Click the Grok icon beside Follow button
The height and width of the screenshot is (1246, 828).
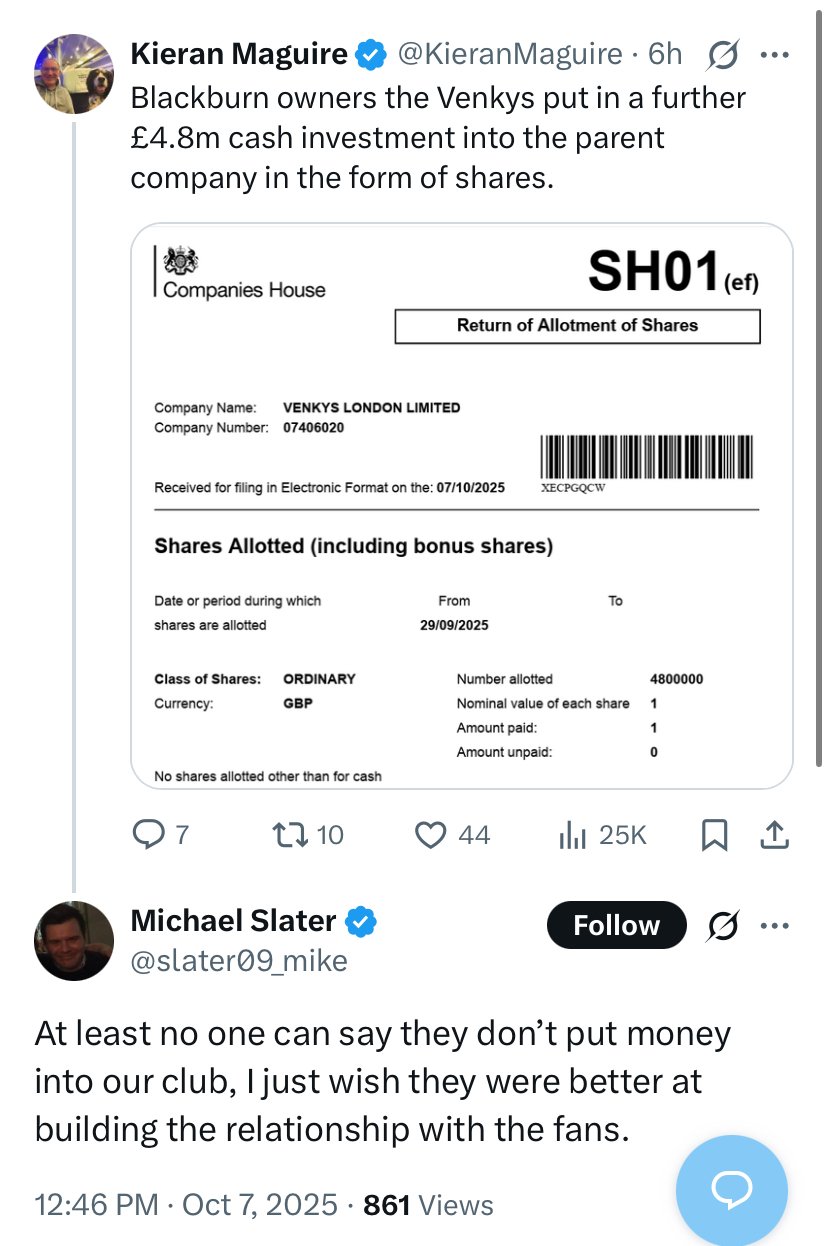click(722, 927)
